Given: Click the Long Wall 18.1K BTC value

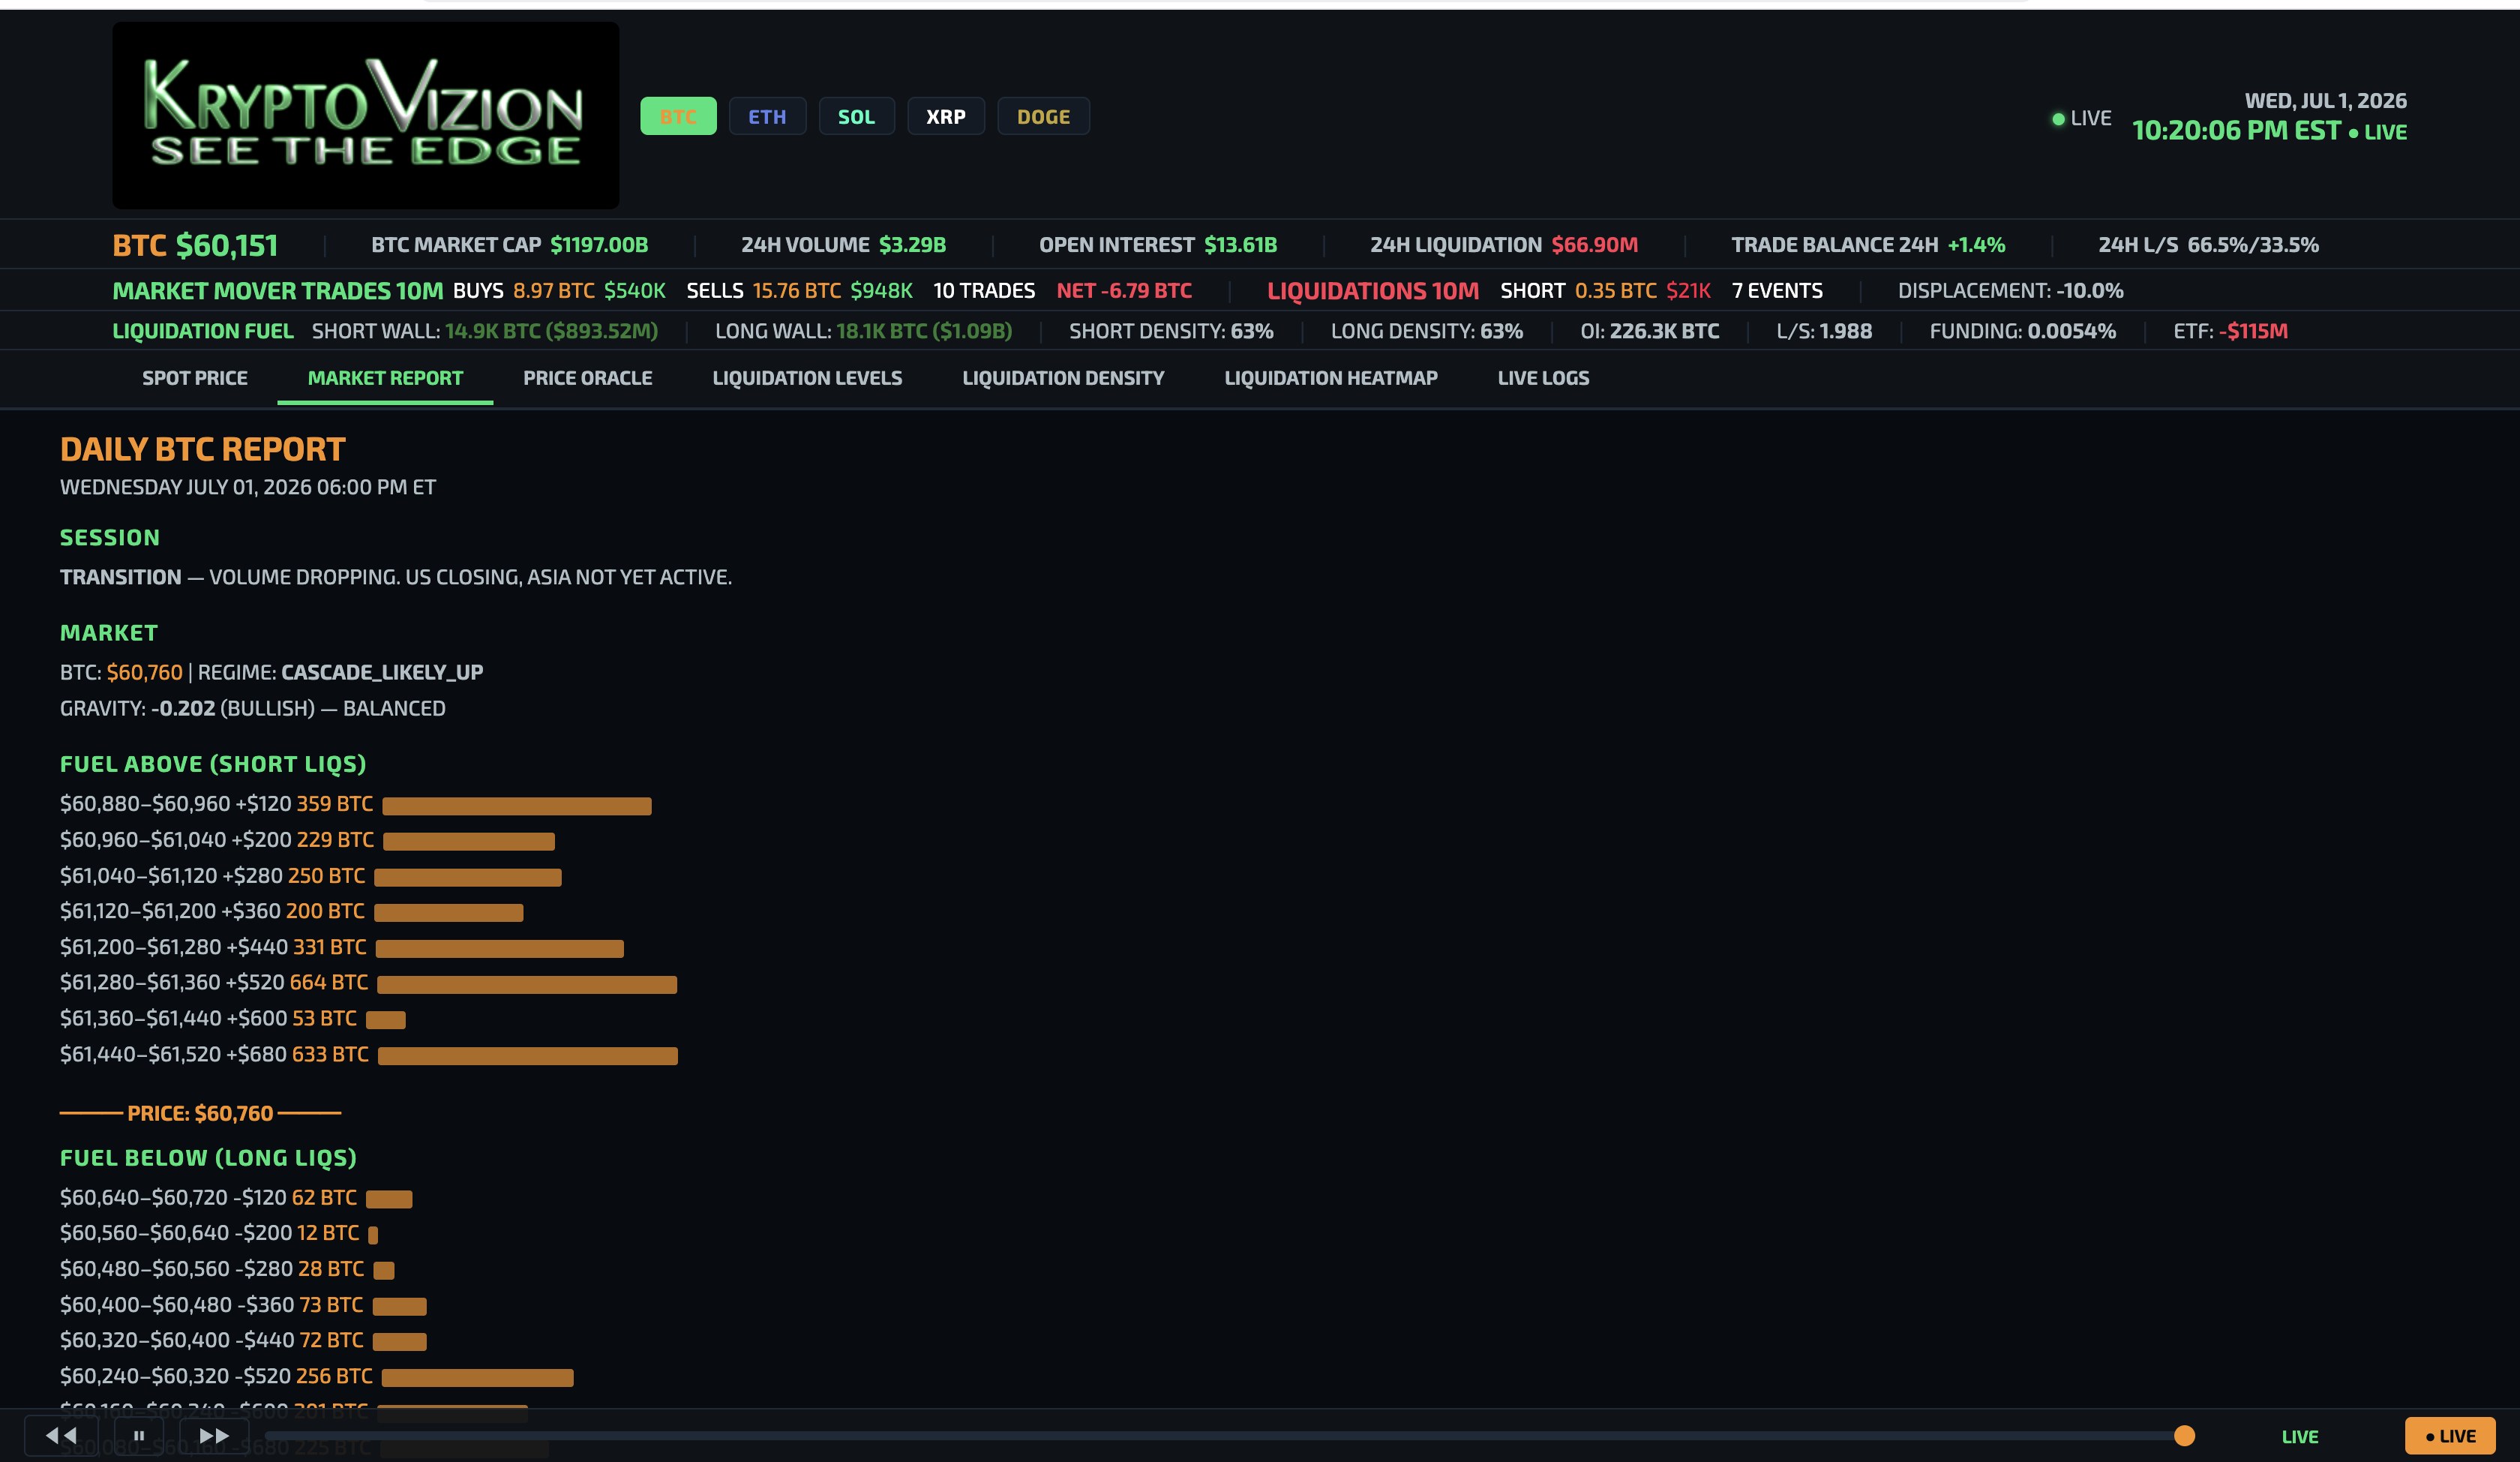Looking at the screenshot, I should click(924, 331).
